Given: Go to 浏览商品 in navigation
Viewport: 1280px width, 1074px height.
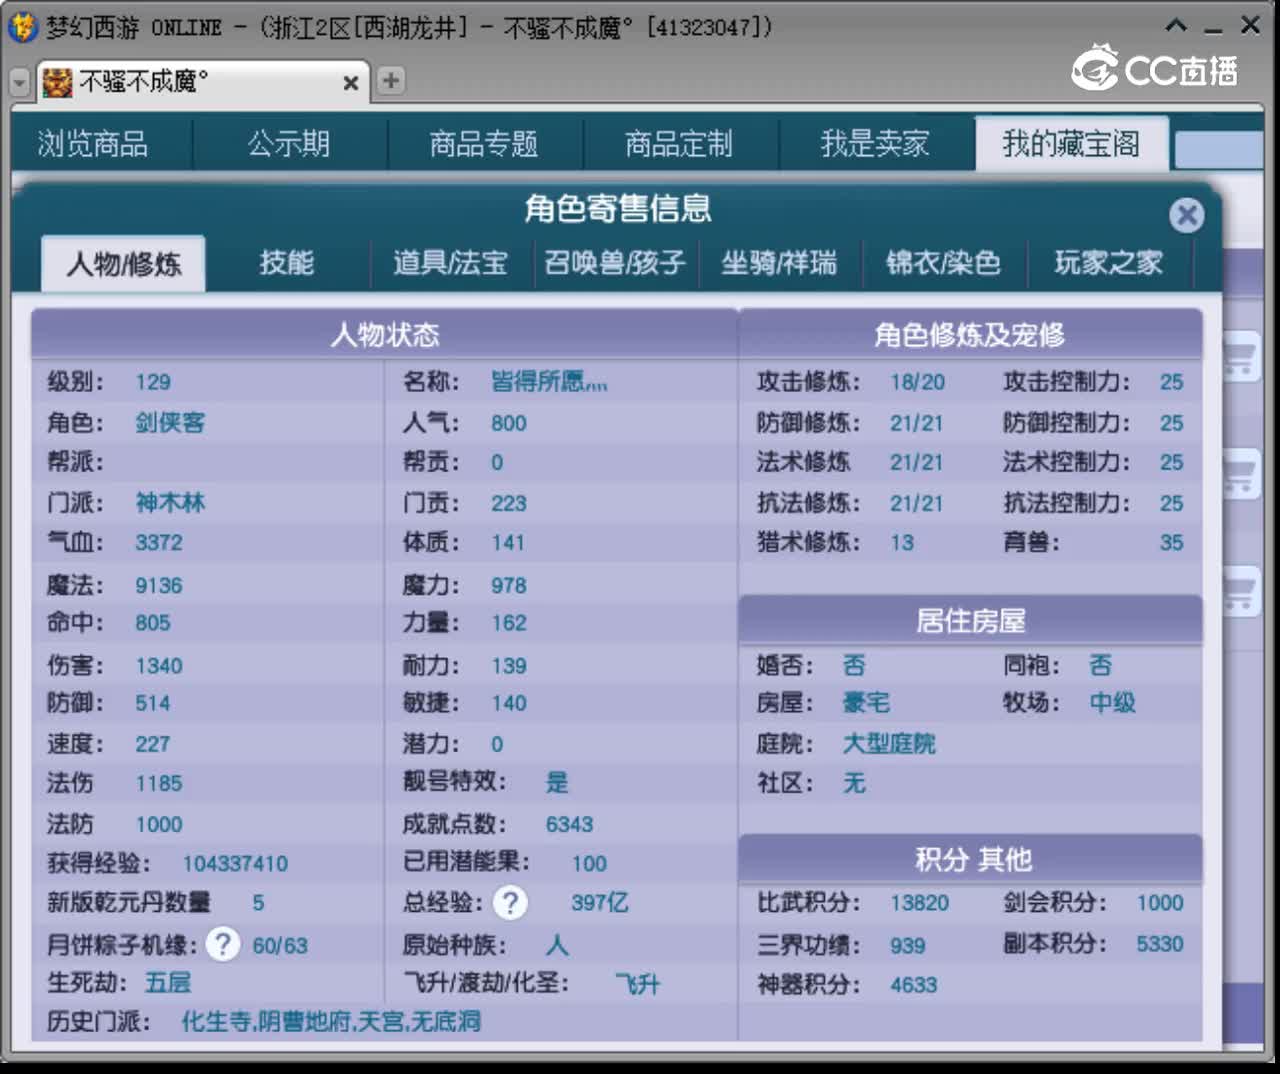Looking at the screenshot, I should (x=93, y=144).
